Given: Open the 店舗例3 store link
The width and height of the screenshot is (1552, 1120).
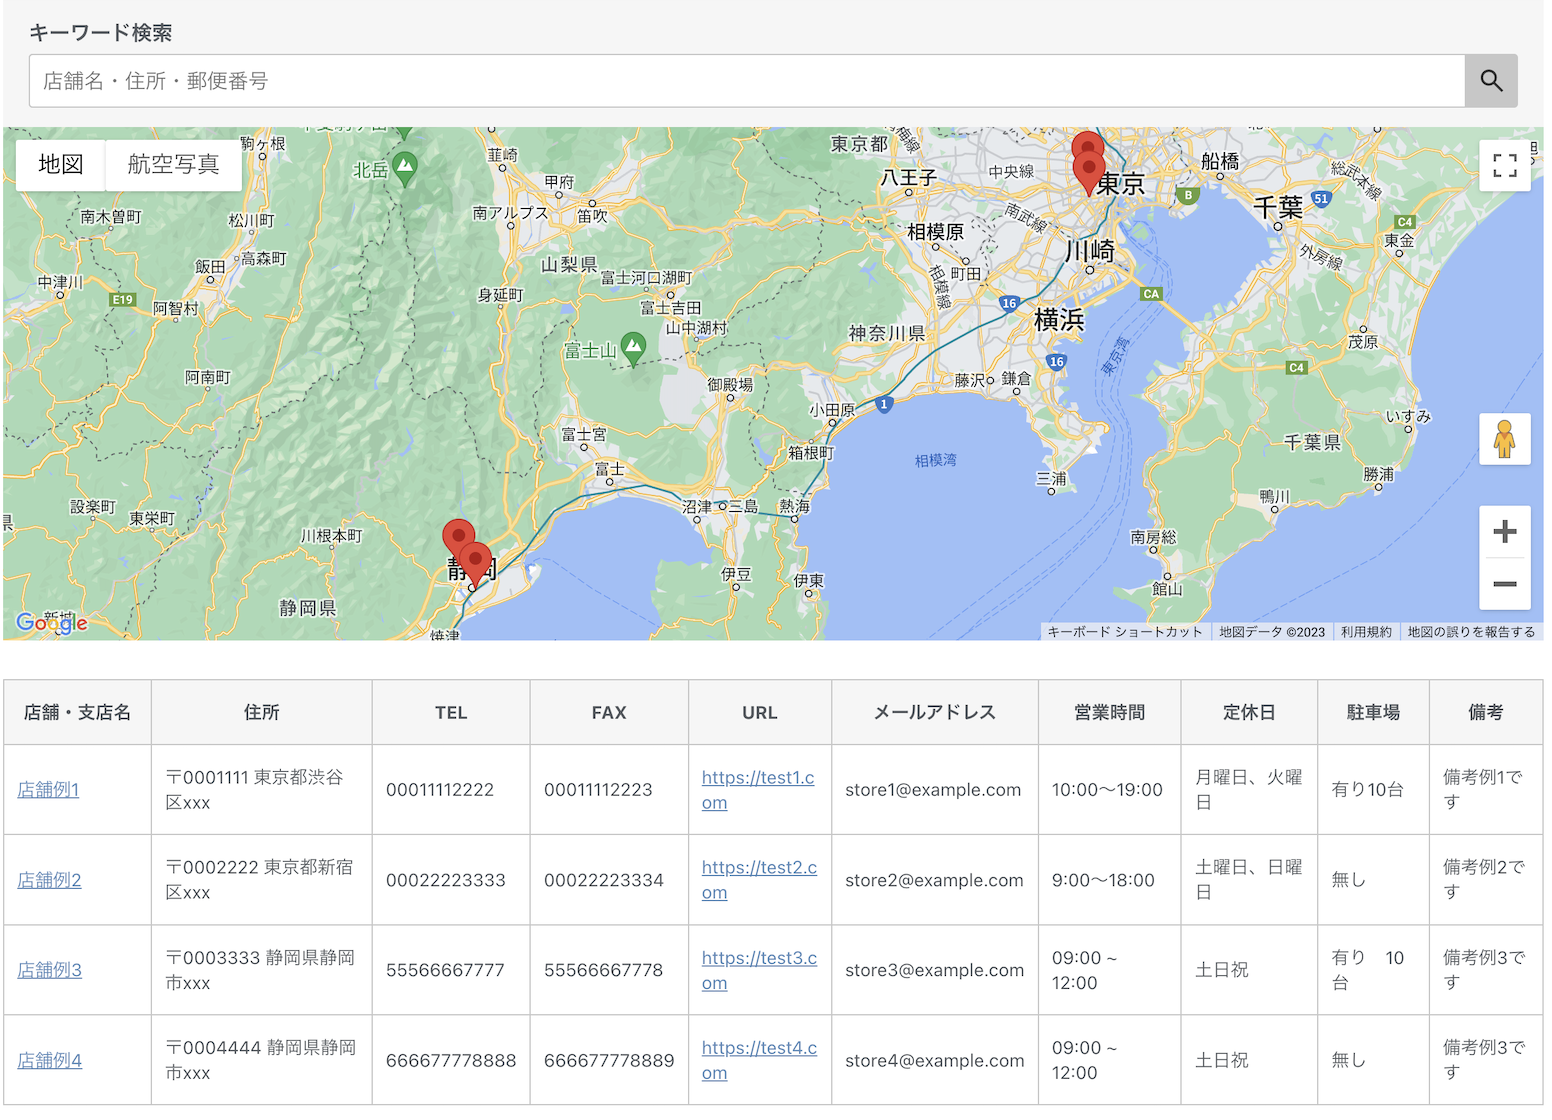Looking at the screenshot, I should coord(49,970).
